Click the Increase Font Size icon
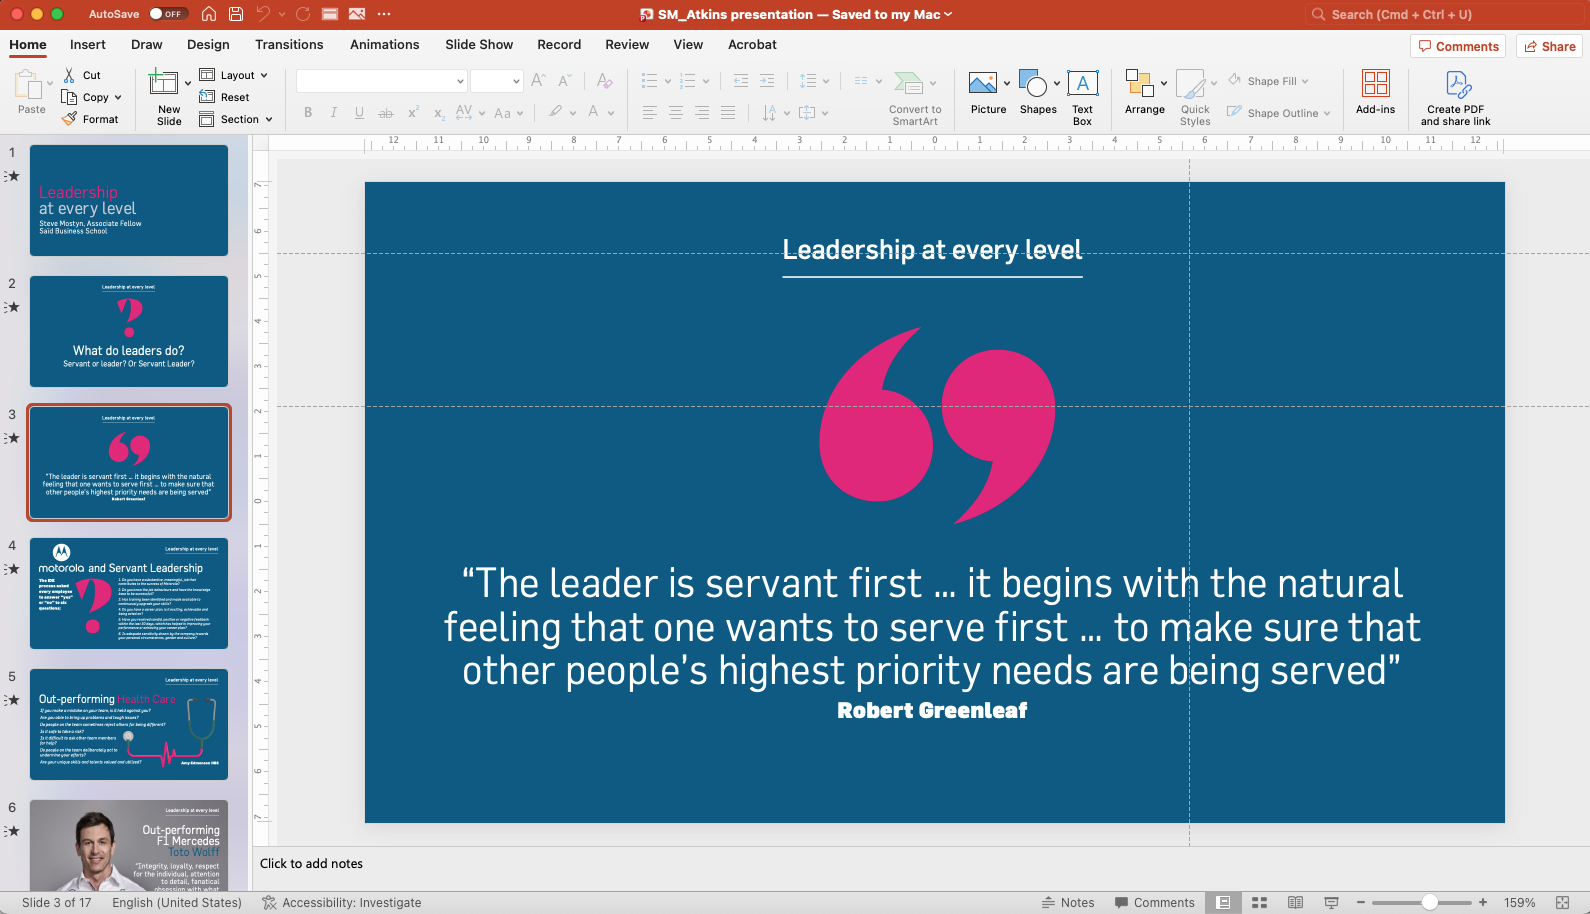This screenshot has width=1590, height=914. [x=538, y=81]
